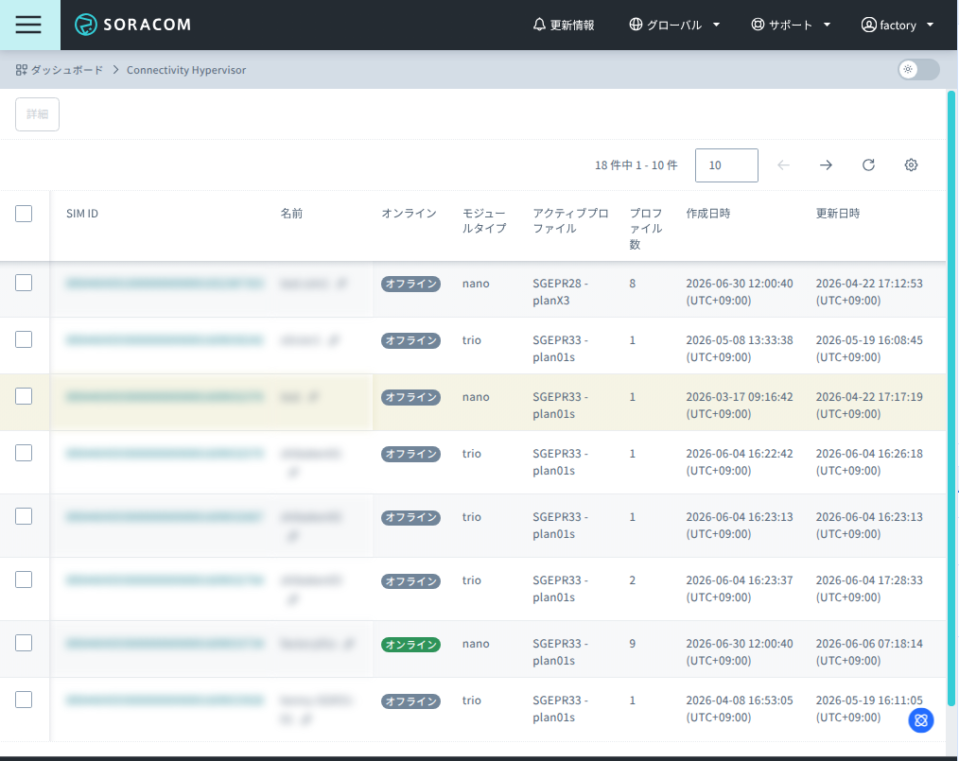The image size is (959, 761).
Task: Expand the グローバル coverage dropdown
Action: point(675,25)
